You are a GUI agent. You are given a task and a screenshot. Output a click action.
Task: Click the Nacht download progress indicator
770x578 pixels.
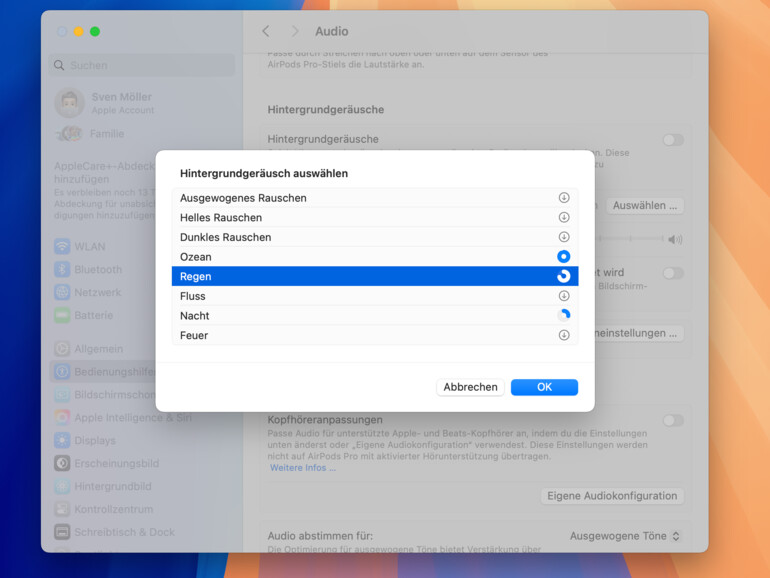coord(564,315)
